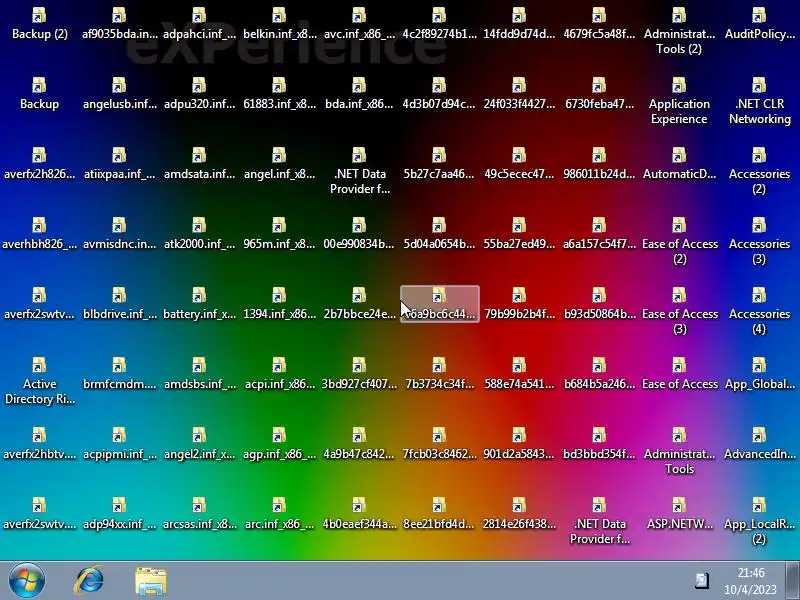Screen dimensions: 800x600
Task: Click the angelusb.inf... shortcut
Action: [x=119, y=93]
